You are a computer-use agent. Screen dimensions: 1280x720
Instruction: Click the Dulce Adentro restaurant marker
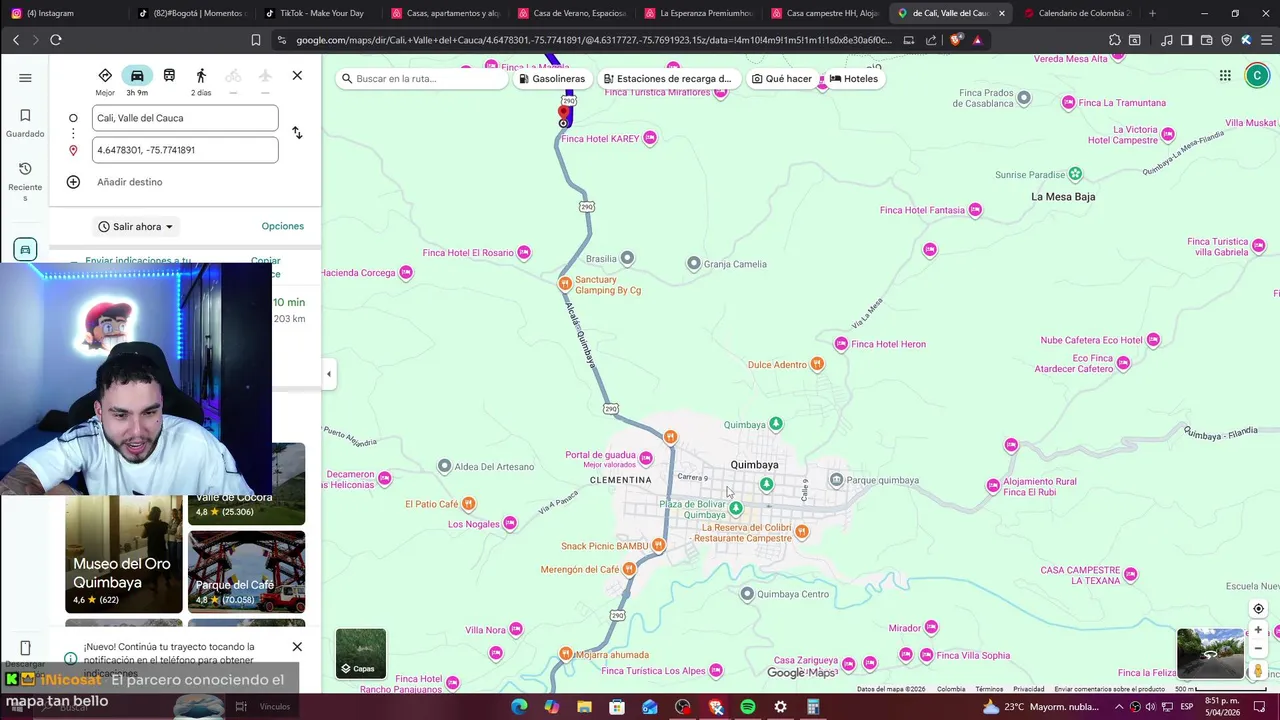pyautogui.click(x=817, y=364)
